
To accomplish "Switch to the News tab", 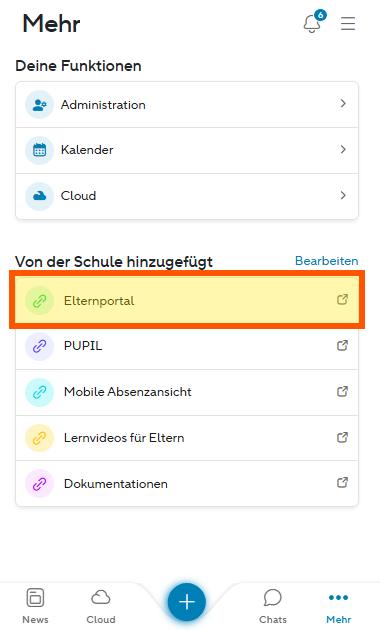I will [x=35, y=606].
